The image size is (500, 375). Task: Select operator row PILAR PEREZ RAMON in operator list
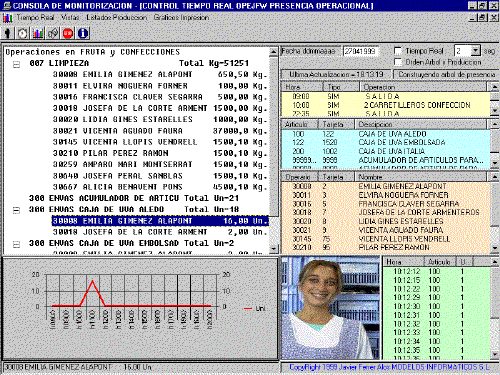click(386, 248)
